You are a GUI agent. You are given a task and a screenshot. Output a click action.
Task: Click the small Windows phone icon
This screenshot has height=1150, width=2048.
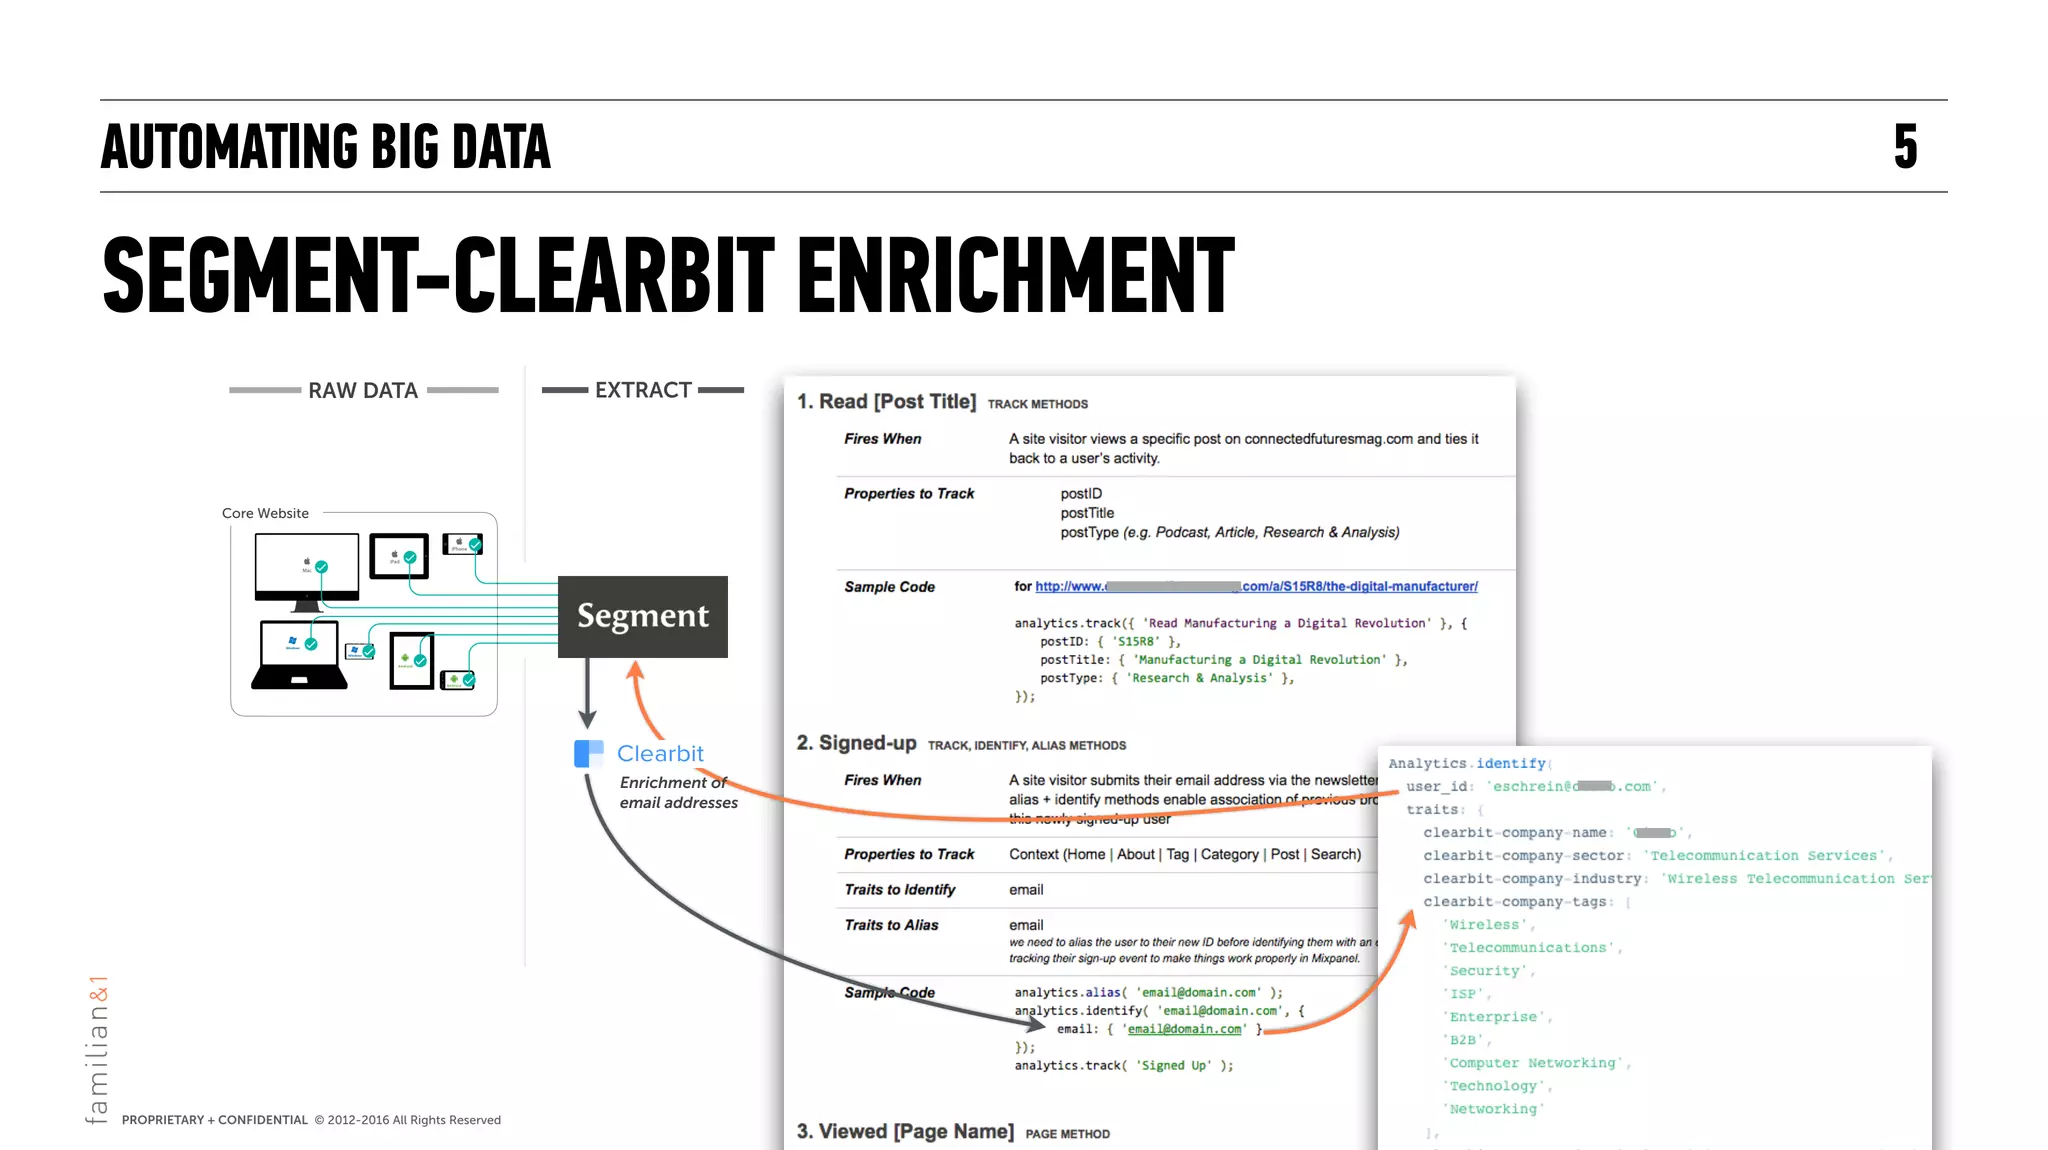coord(359,651)
